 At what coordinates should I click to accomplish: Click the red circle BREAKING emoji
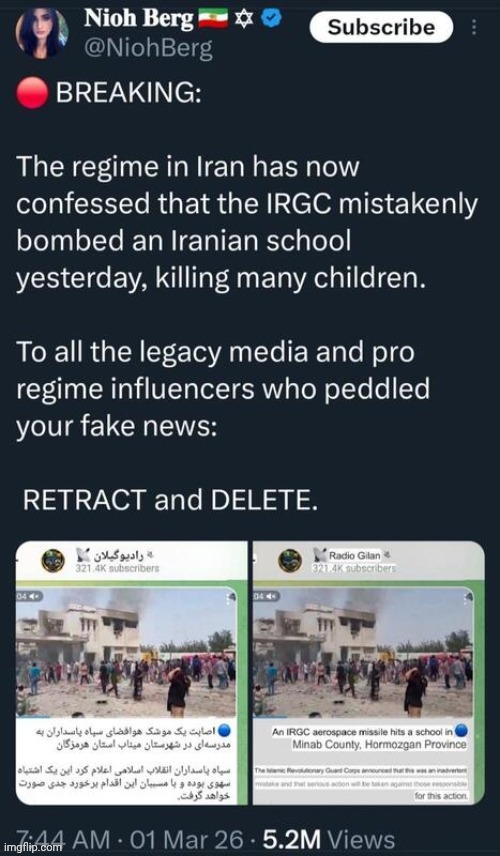pos(33,95)
